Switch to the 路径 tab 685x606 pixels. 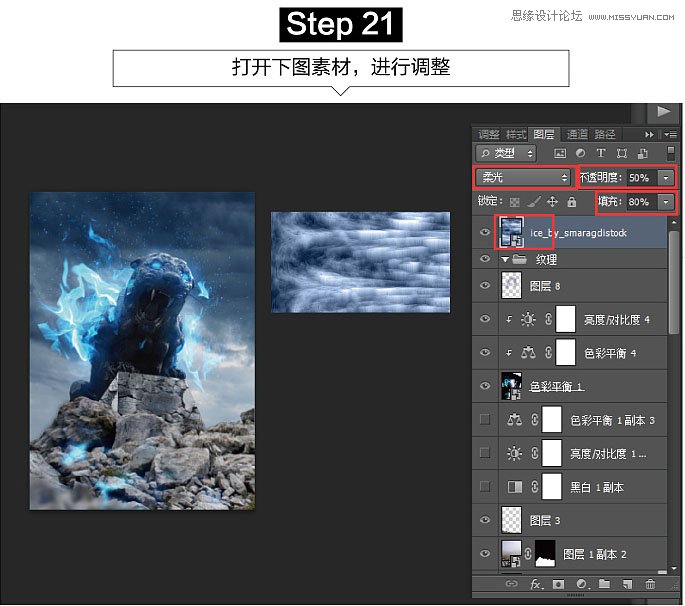point(606,134)
